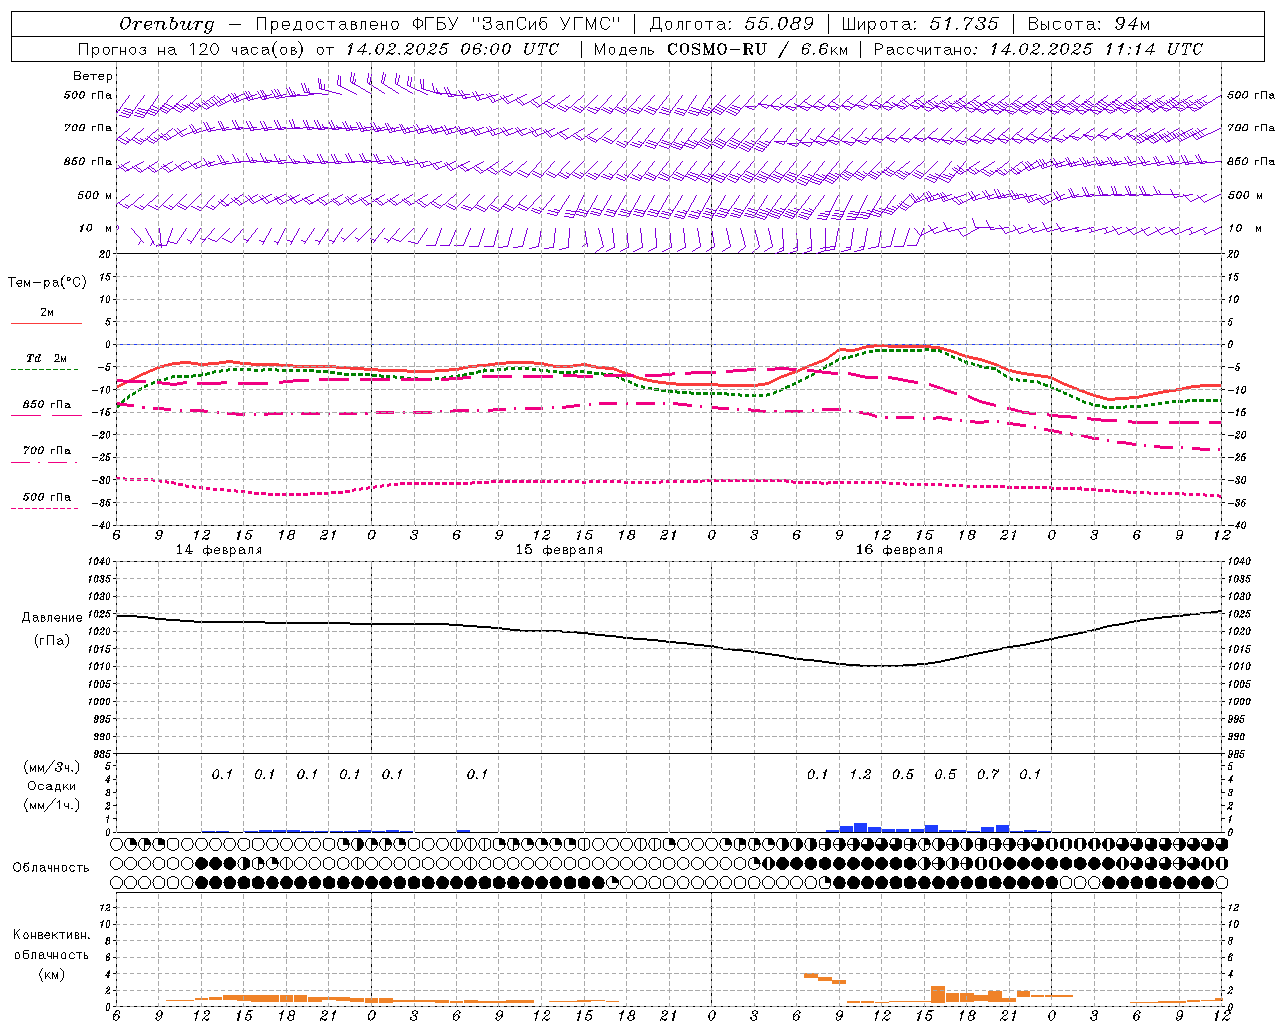Screen dimensions: 1280x1024
Task: Click the '(км)' unit label under convective cloudiness
Action: pyautogui.click(x=51, y=974)
